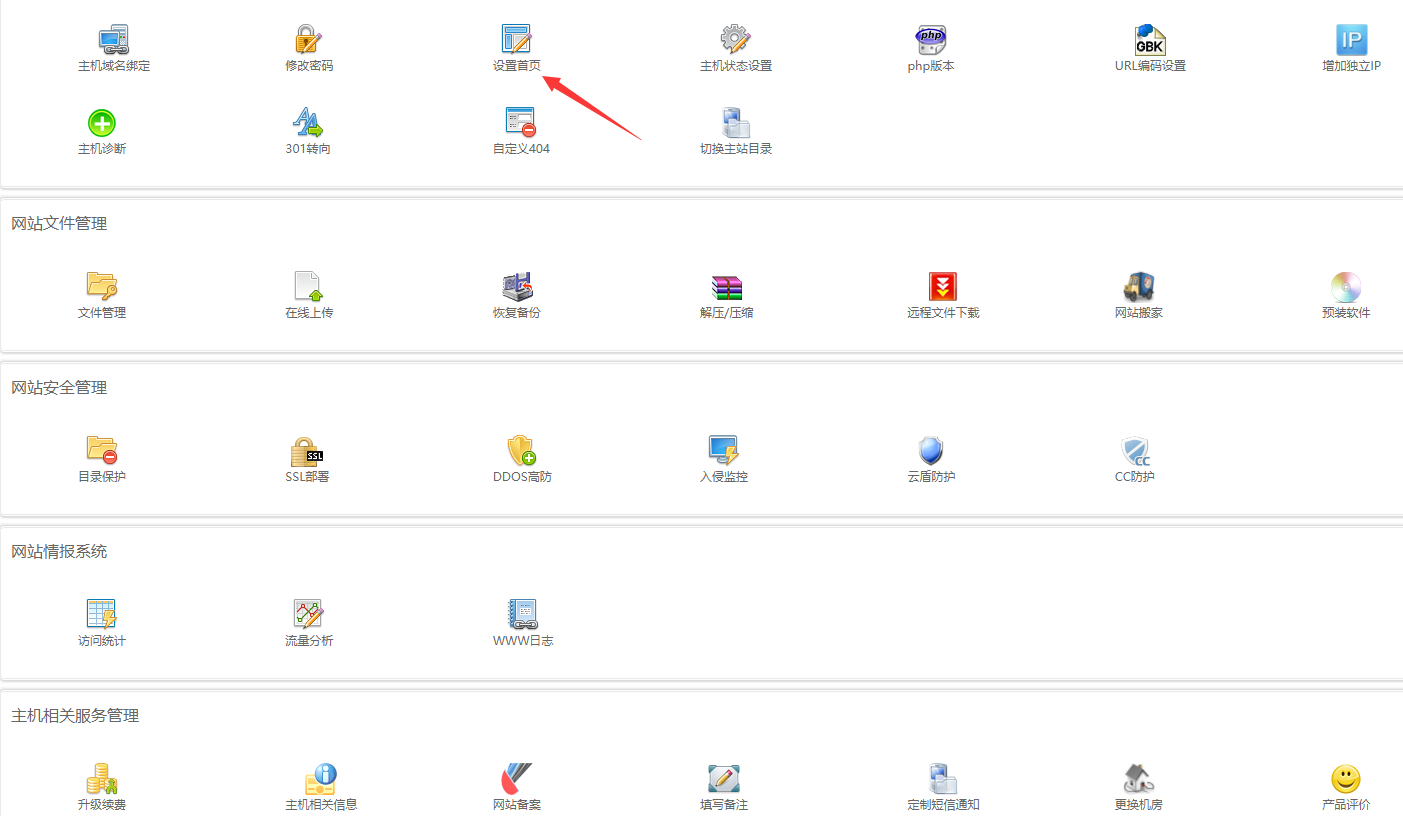Open the SSL部署 lock icon

[x=307, y=451]
